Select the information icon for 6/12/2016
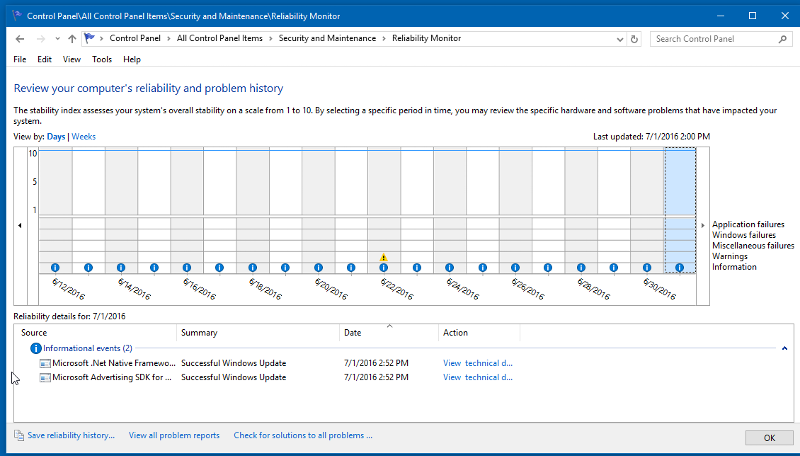800x456 pixels. [x=55, y=267]
